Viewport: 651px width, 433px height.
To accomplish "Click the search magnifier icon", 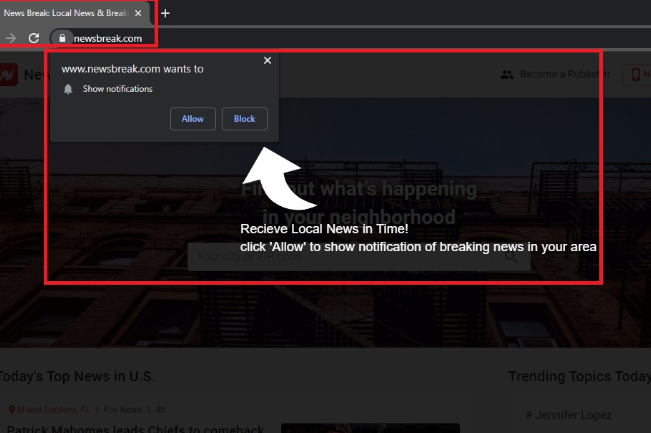I will [511, 257].
